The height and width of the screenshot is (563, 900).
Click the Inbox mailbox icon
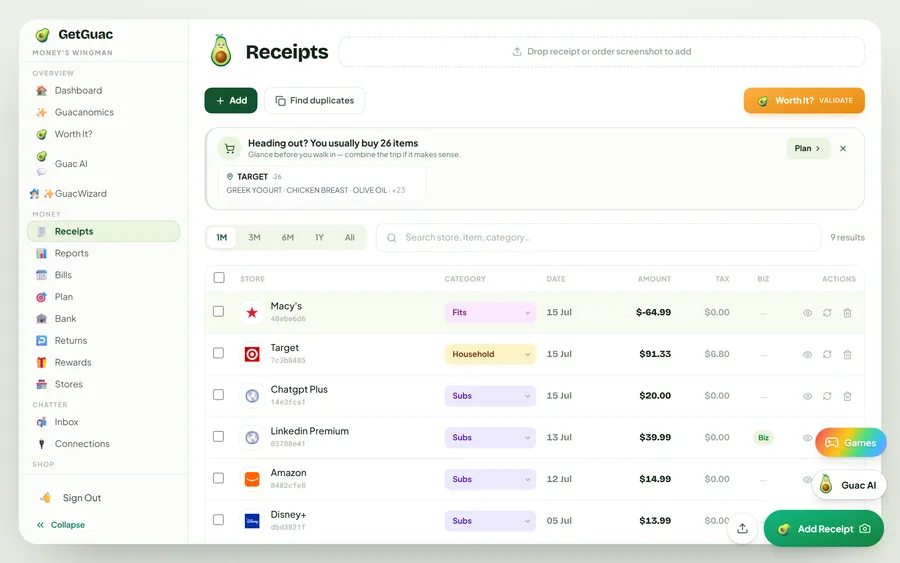41,422
